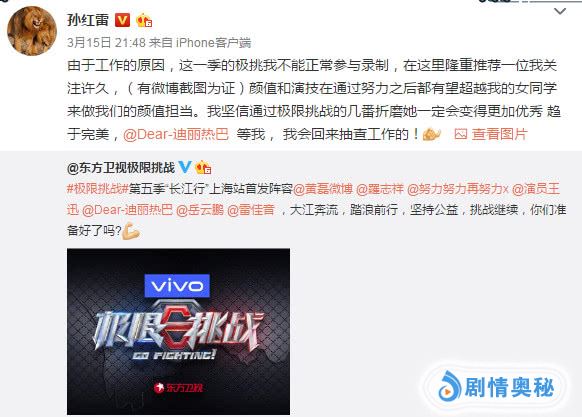The image size is (582, 417).
Task: Open the @岳云鹏 mention
Action: (x=200, y=210)
